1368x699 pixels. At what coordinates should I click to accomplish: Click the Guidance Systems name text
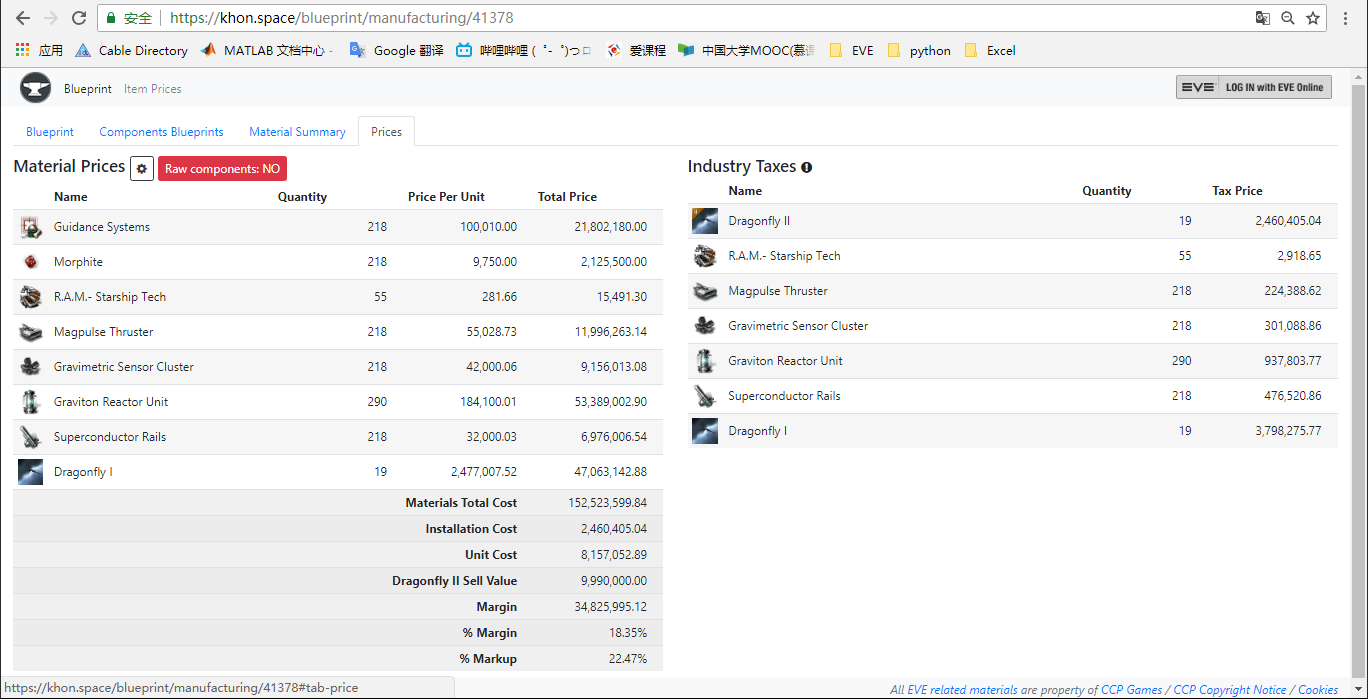tap(102, 227)
